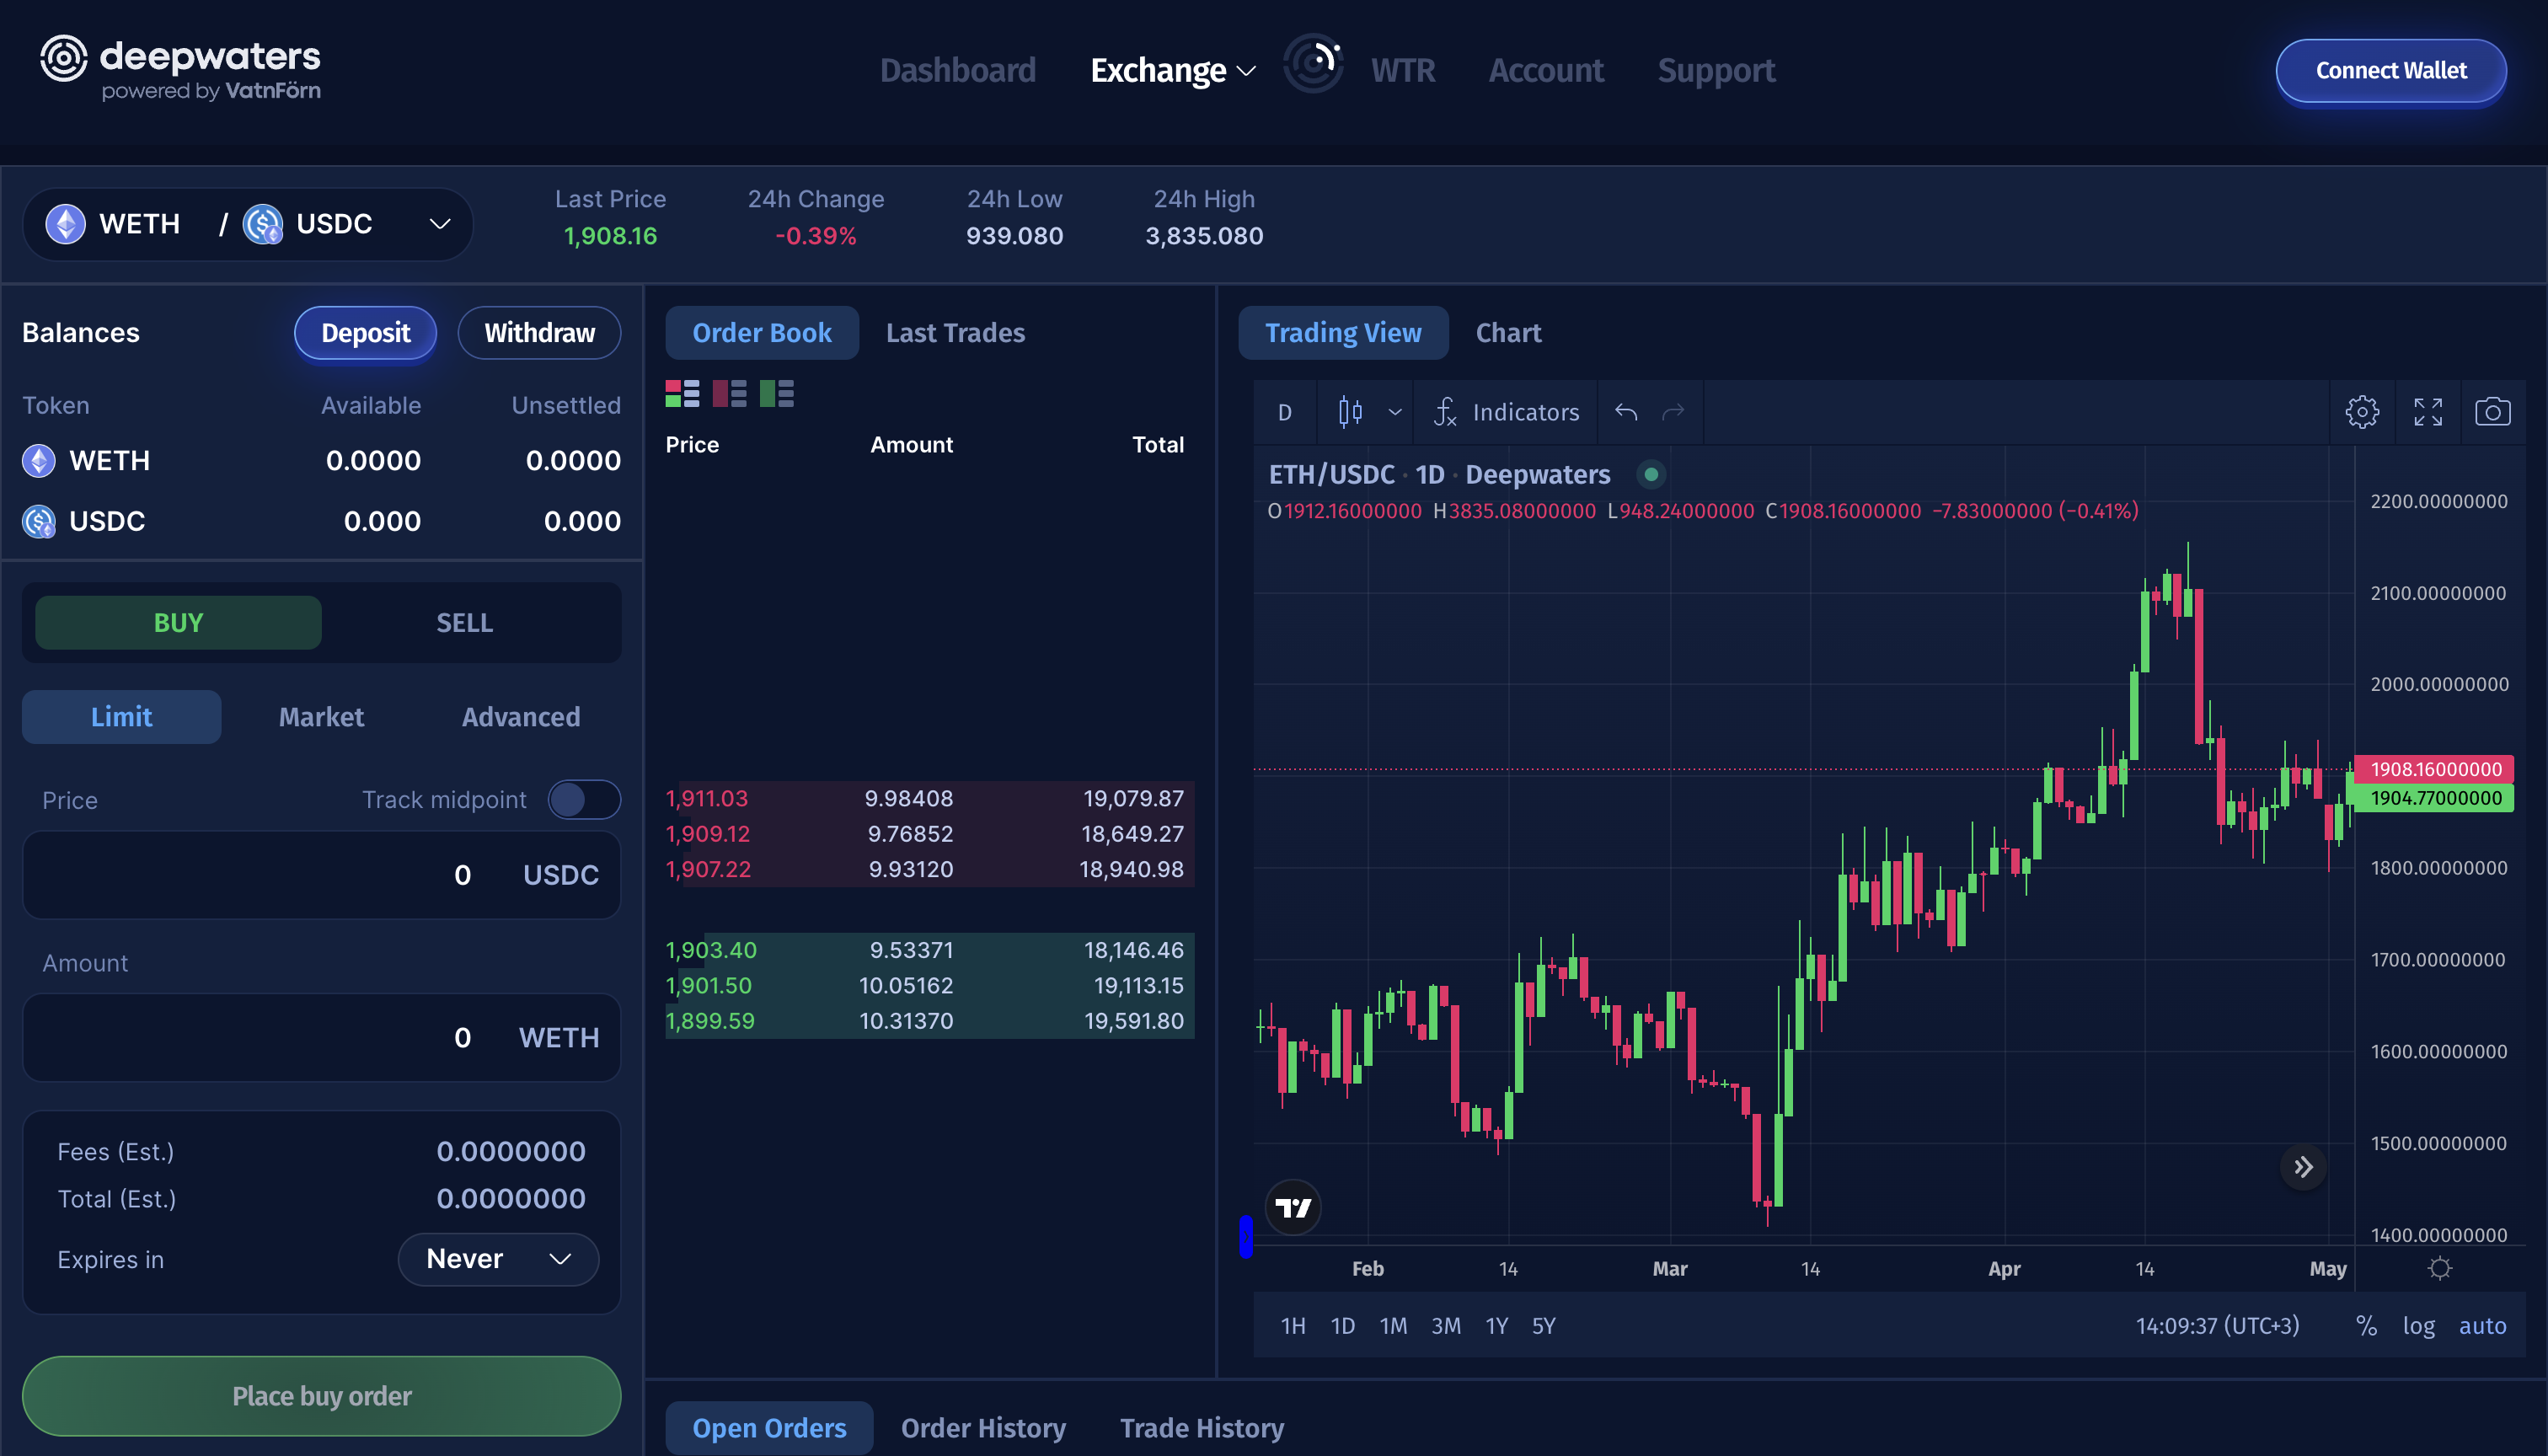Viewport: 2548px width, 1456px height.
Task: Switch to the BUY side
Action: tap(178, 622)
